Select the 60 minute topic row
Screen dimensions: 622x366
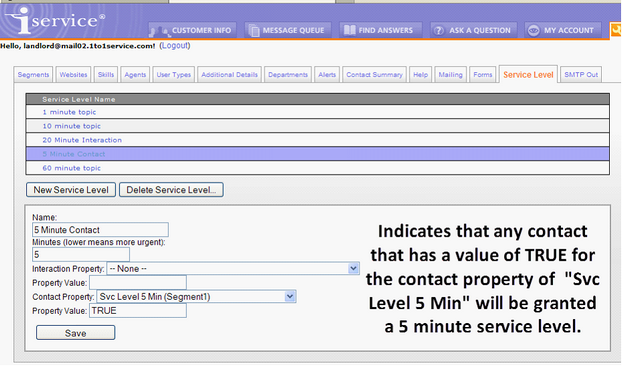click(x=317, y=168)
